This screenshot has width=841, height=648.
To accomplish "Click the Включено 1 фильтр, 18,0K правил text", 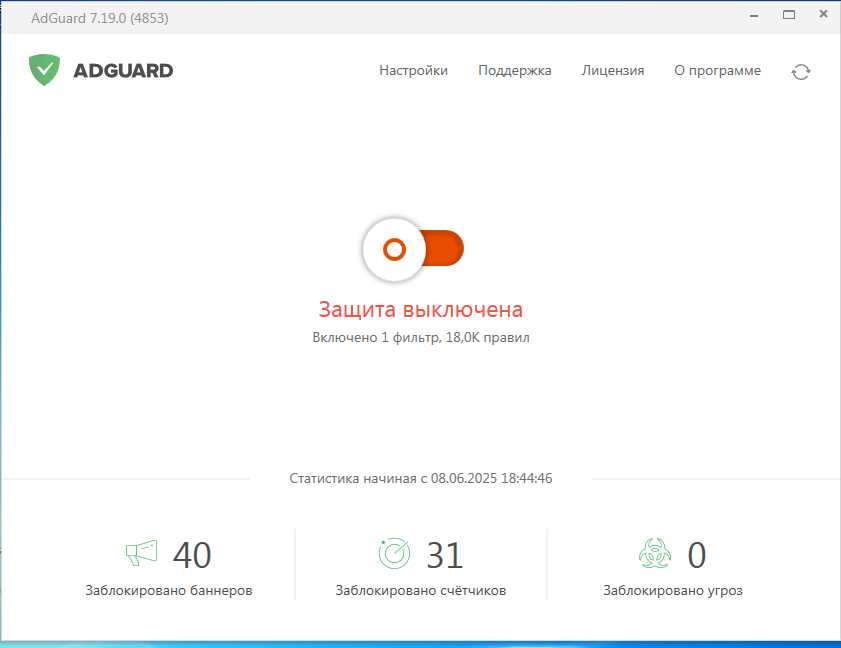I will tap(421, 337).
